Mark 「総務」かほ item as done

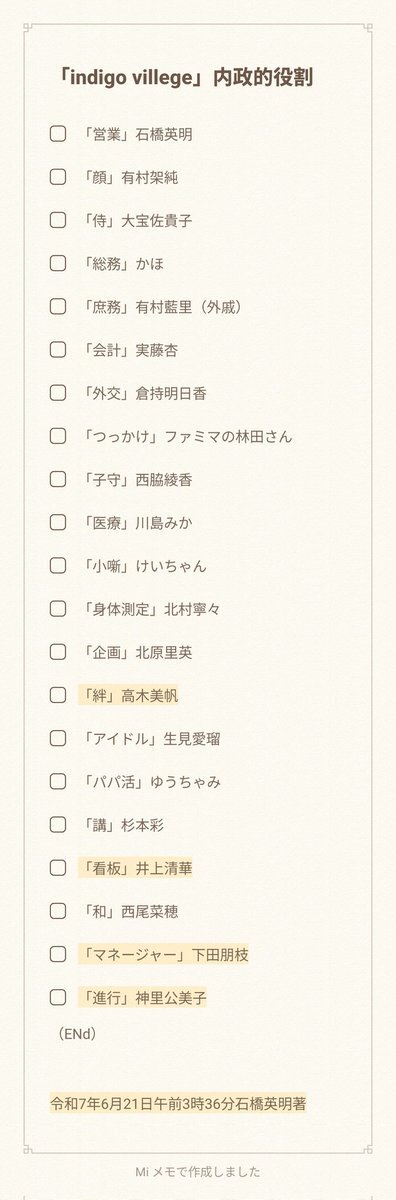pyautogui.click(x=58, y=263)
